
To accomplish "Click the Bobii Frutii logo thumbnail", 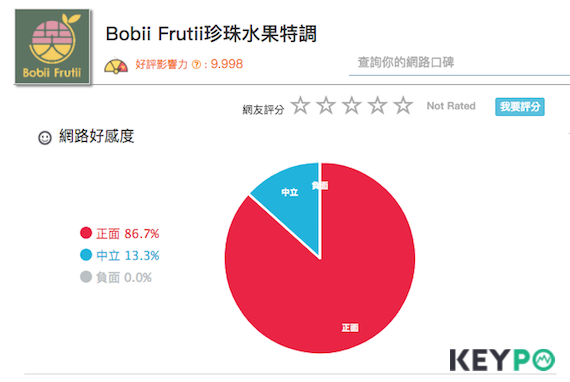I will pyautogui.click(x=52, y=47).
